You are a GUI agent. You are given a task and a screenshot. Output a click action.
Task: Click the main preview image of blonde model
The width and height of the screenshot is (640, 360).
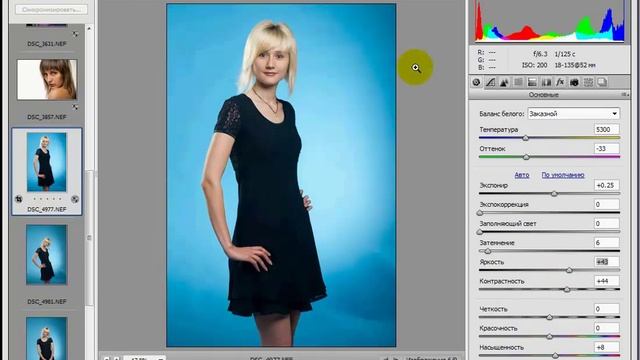pyautogui.click(x=281, y=176)
